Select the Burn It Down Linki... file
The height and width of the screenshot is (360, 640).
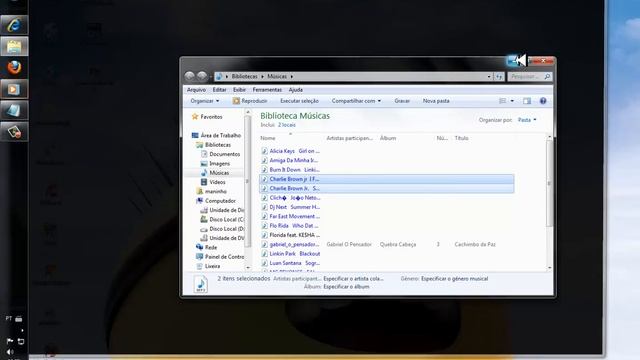tap(294, 170)
